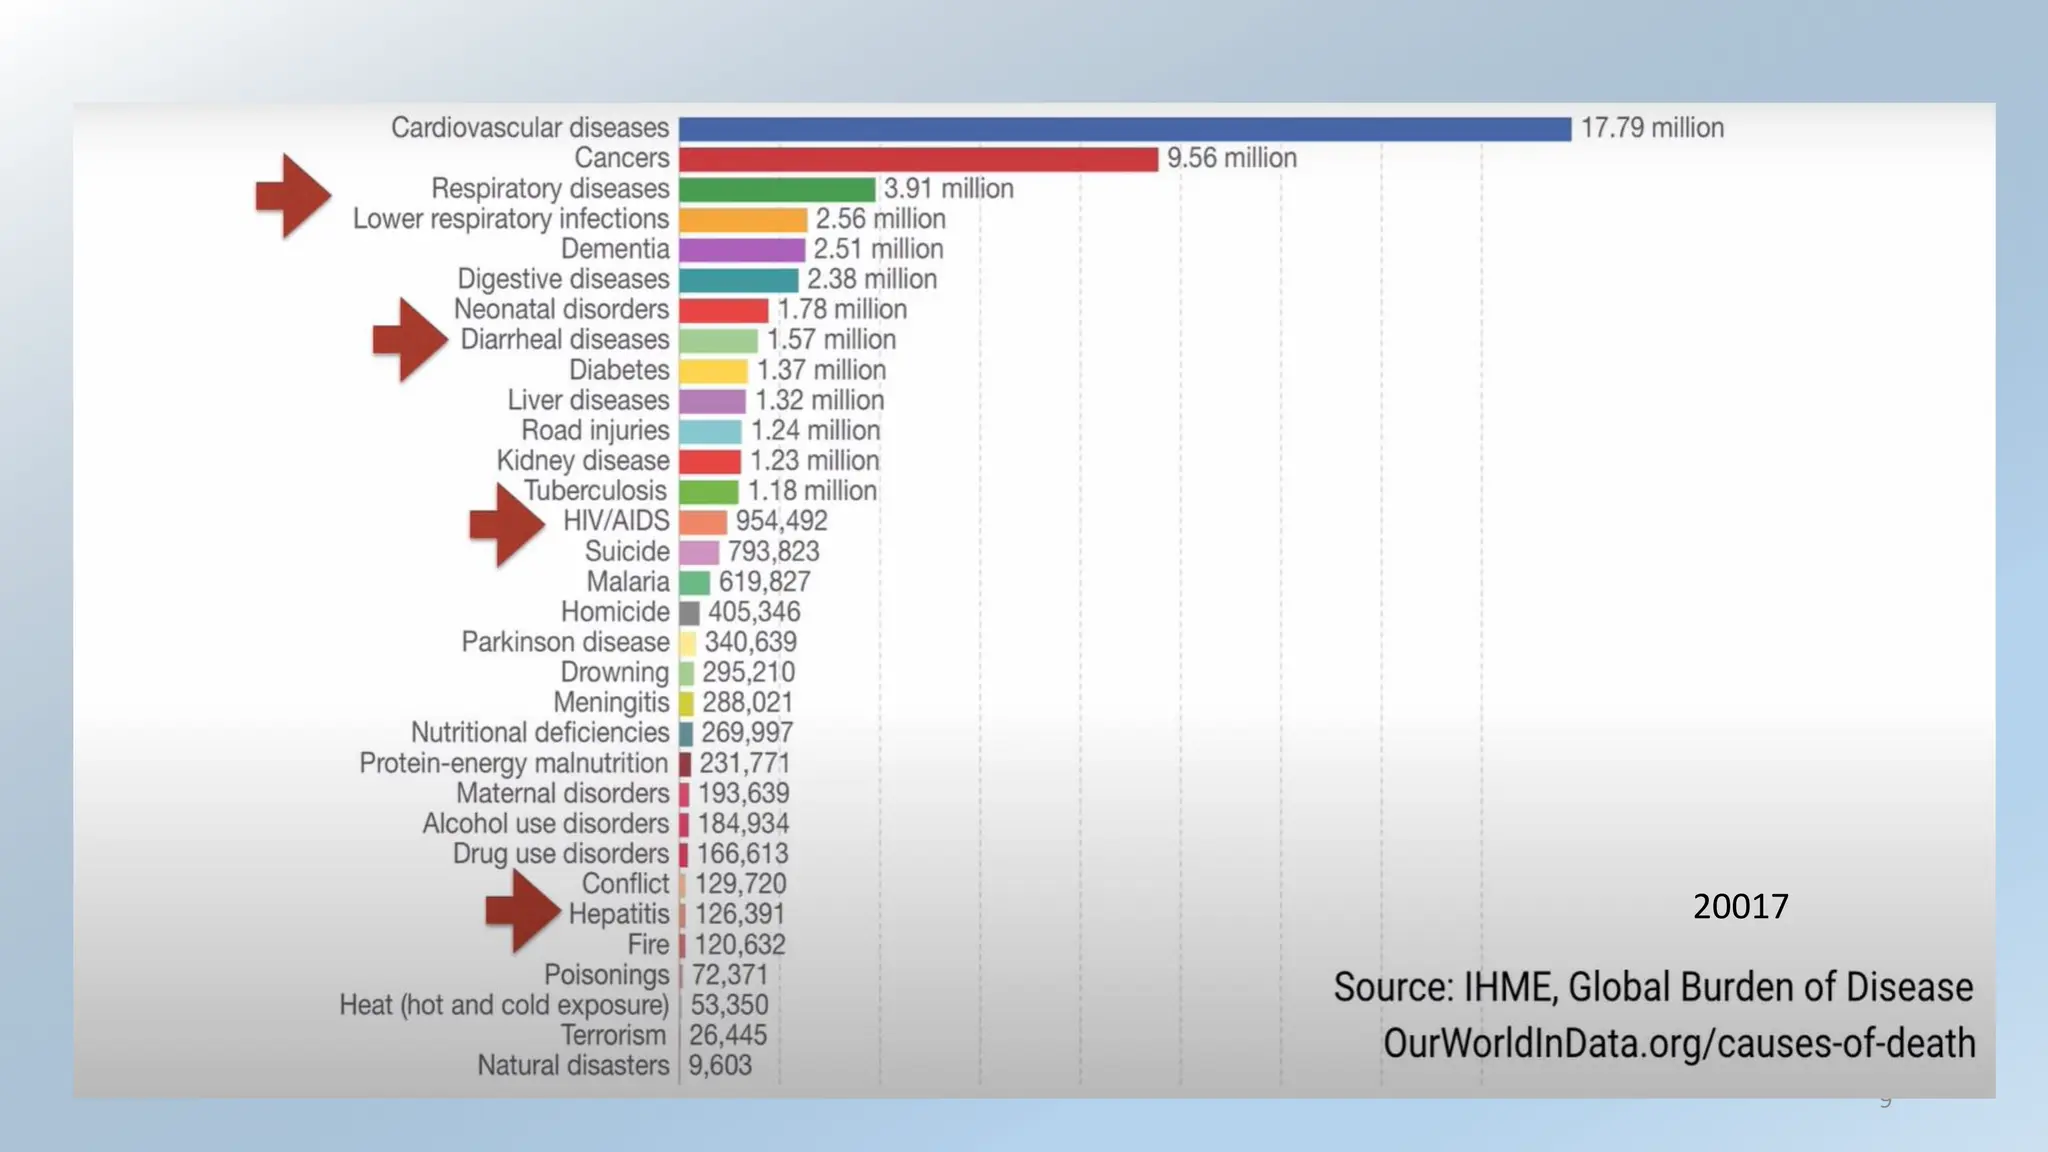Click the purple Dementia bar
The width and height of the screenshot is (2048, 1152).
tap(742, 250)
